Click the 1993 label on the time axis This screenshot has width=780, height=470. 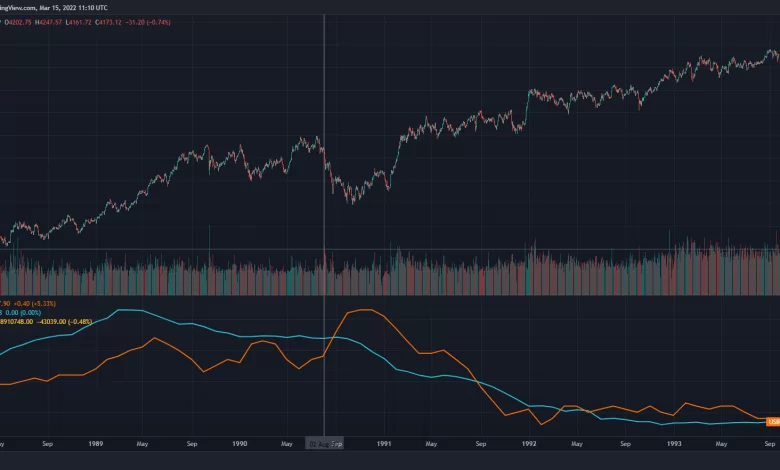[674, 442]
